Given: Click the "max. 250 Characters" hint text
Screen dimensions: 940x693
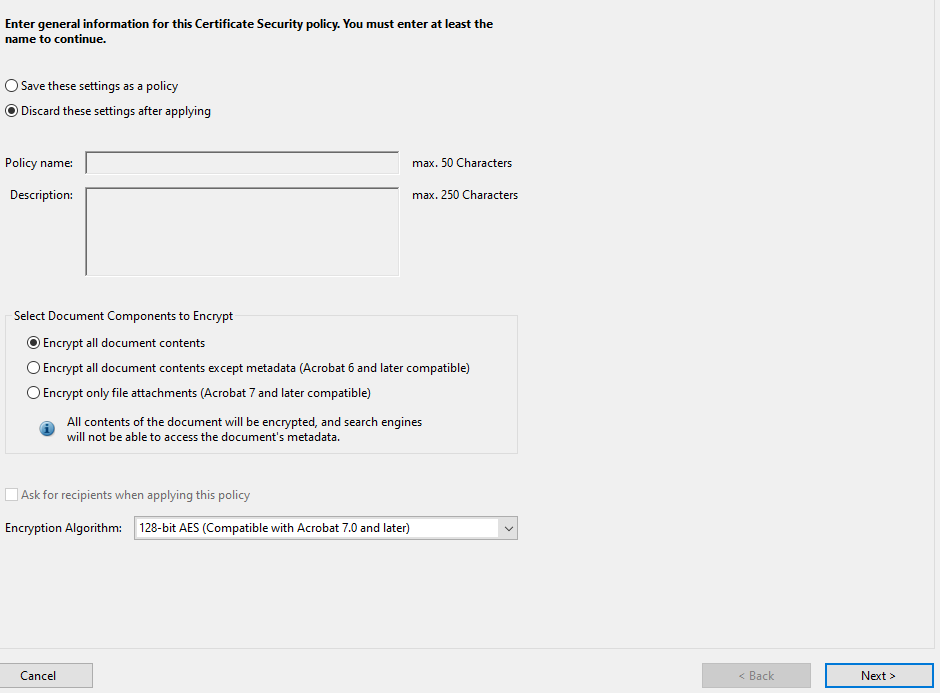Looking at the screenshot, I should [465, 195].
